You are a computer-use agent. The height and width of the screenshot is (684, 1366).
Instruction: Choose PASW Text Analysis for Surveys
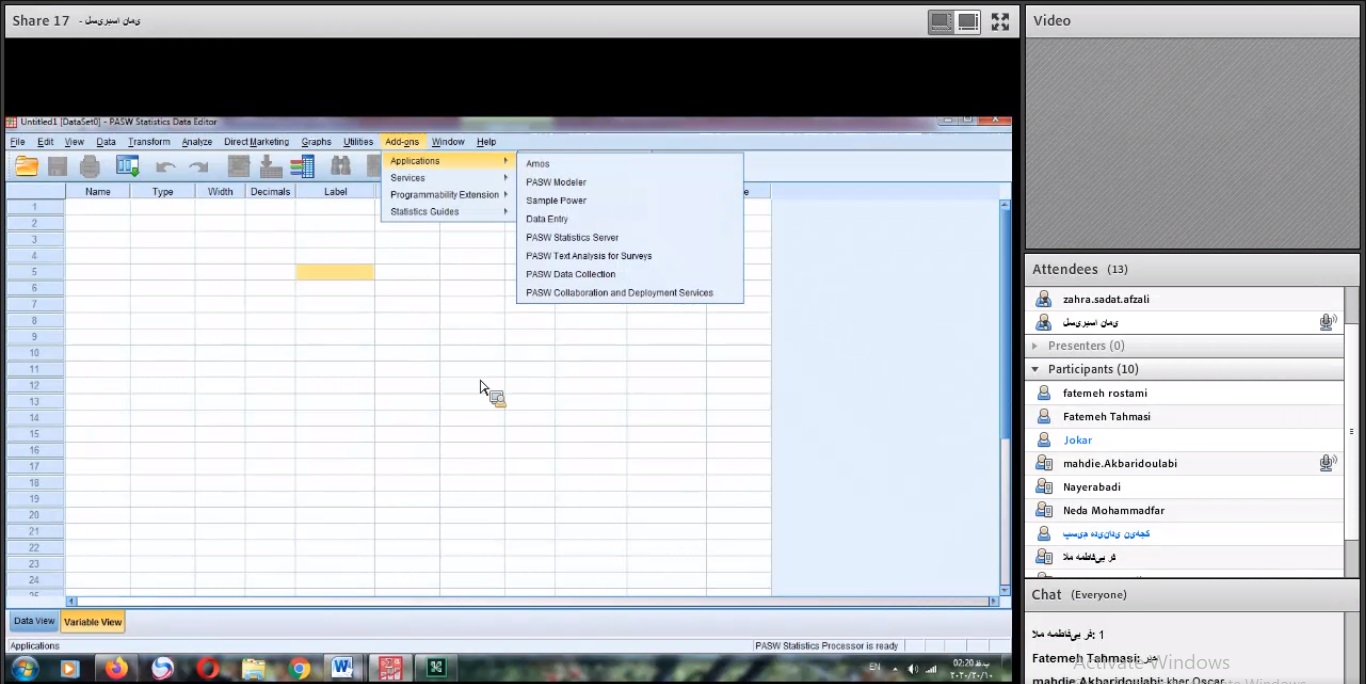(x=589, y=256)
